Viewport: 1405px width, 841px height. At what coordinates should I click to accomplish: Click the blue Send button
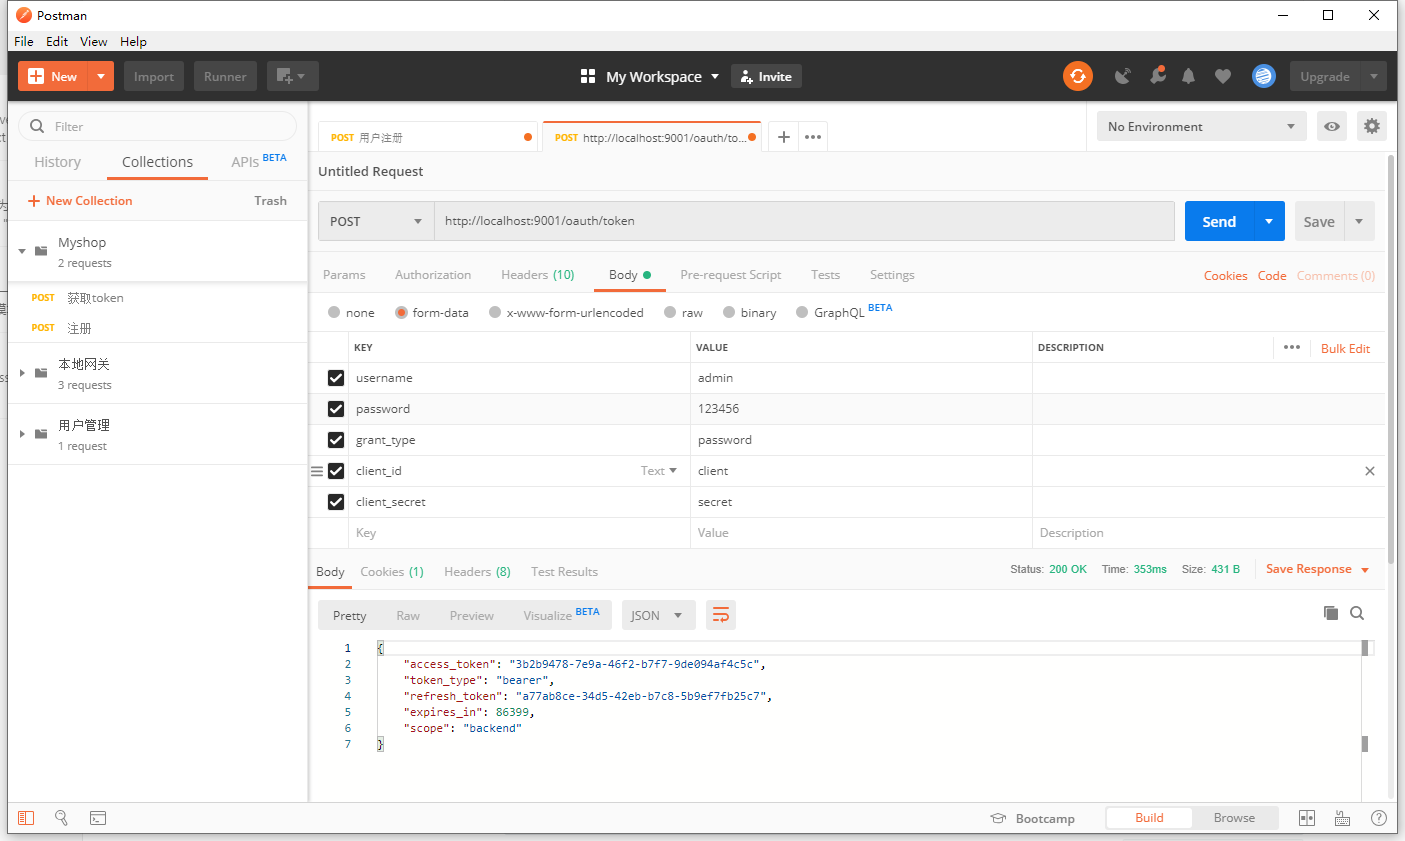[1219, 221]
